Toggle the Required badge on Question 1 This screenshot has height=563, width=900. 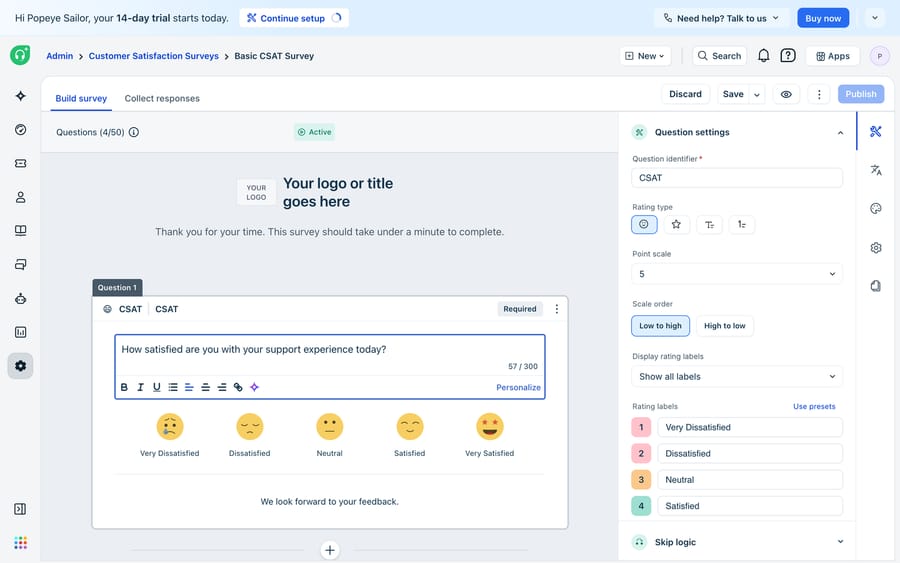click(x=519, y=309)
